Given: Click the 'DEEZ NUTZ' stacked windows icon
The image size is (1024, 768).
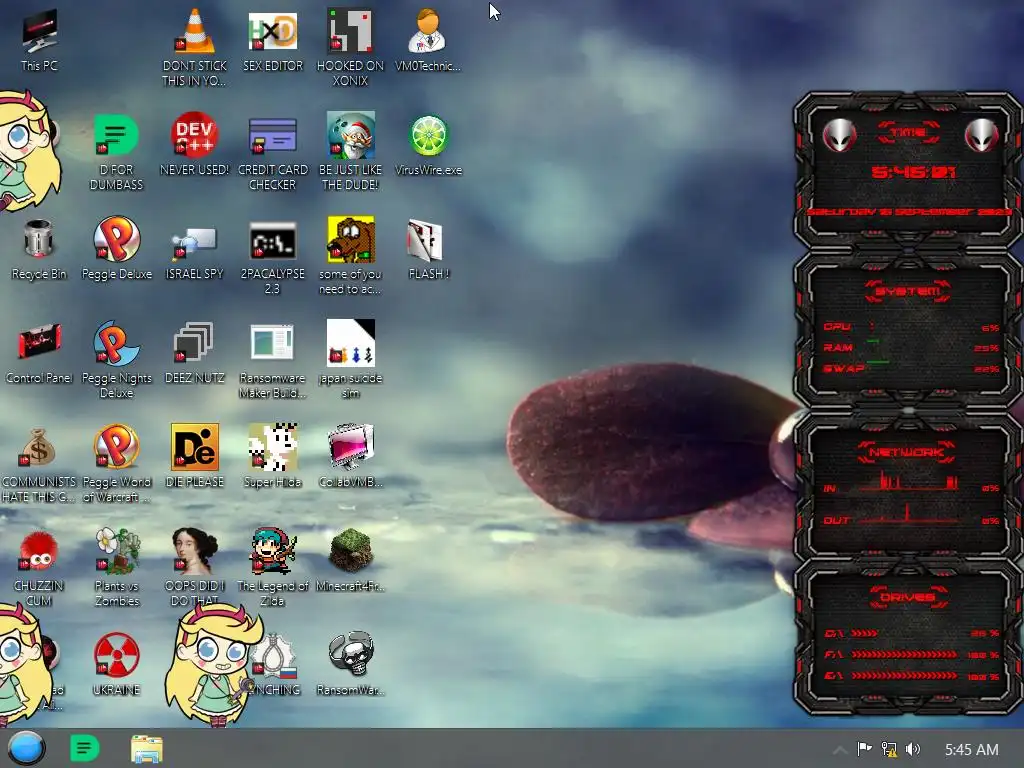Looking at the screenshot, I should pos(195,353).
